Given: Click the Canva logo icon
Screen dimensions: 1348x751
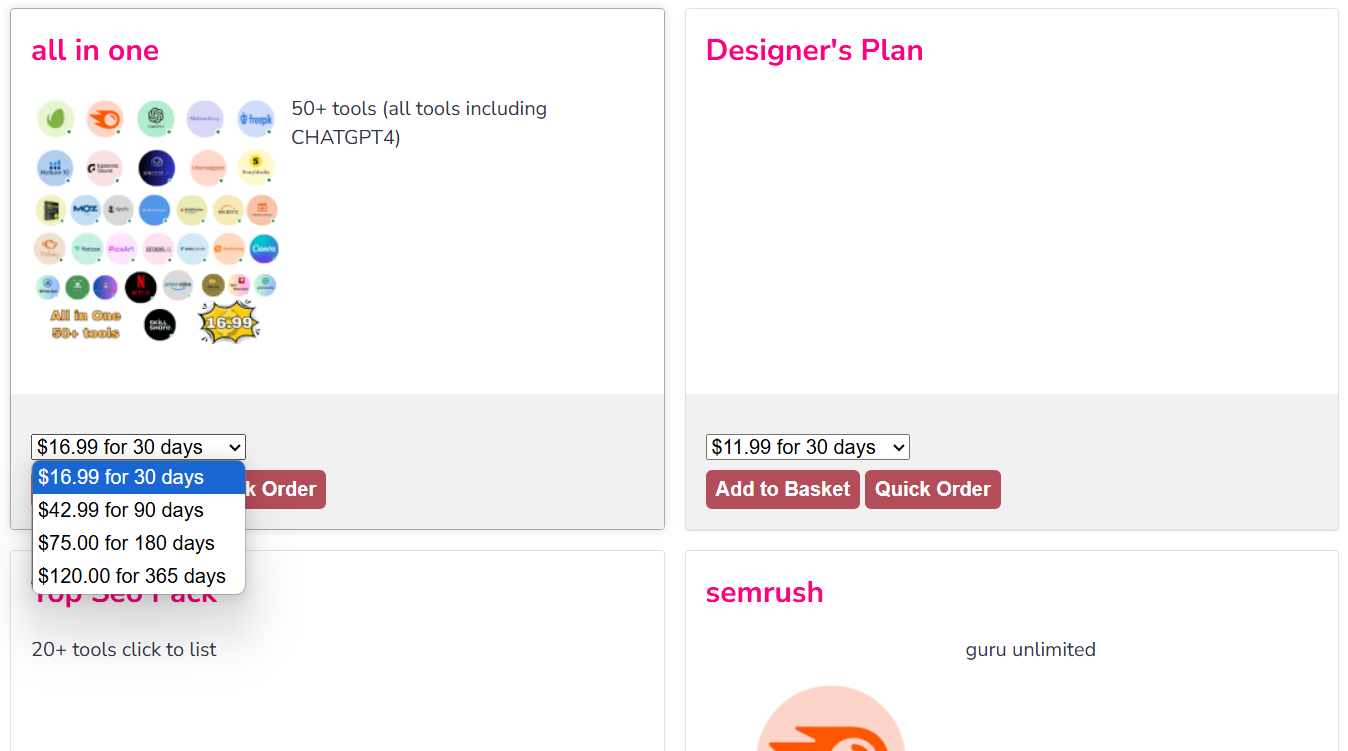Looking at the screenshot, I should 264,249.
